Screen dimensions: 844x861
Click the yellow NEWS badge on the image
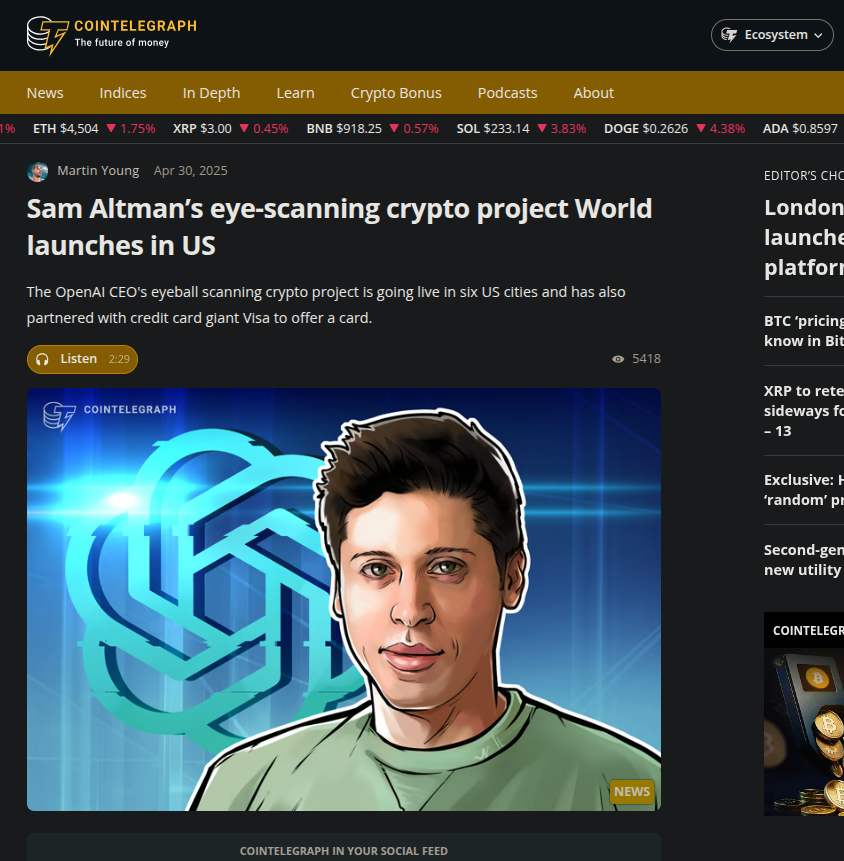coord(631,791)
